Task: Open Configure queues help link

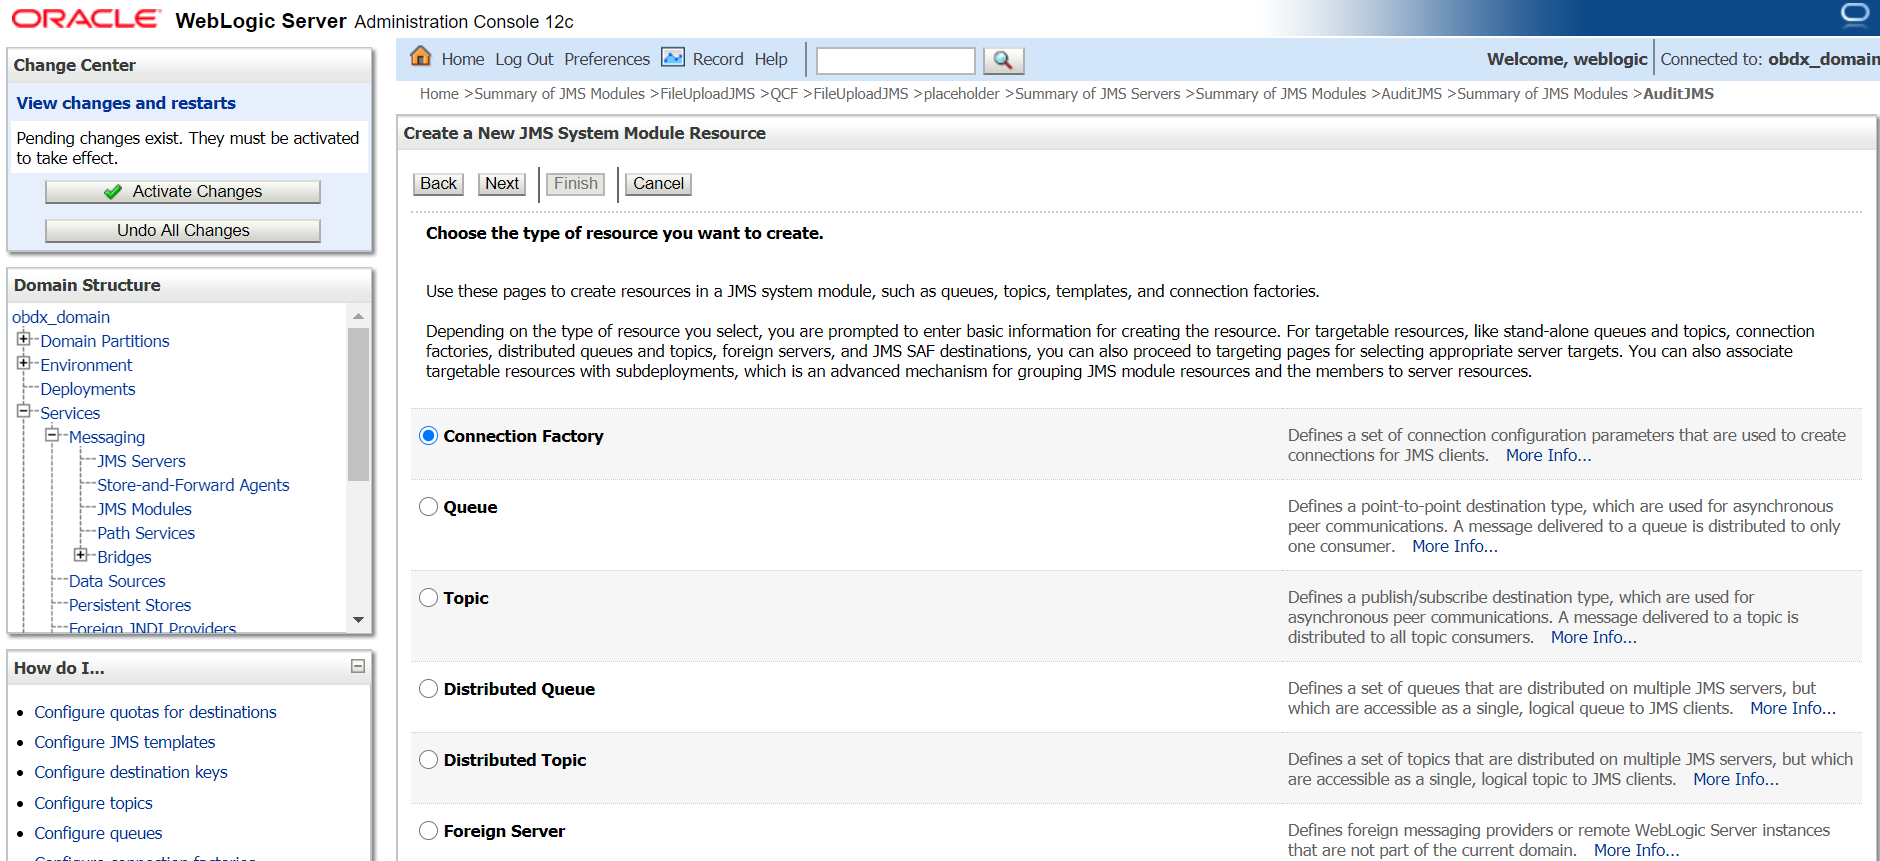Action: click(98, 833)
